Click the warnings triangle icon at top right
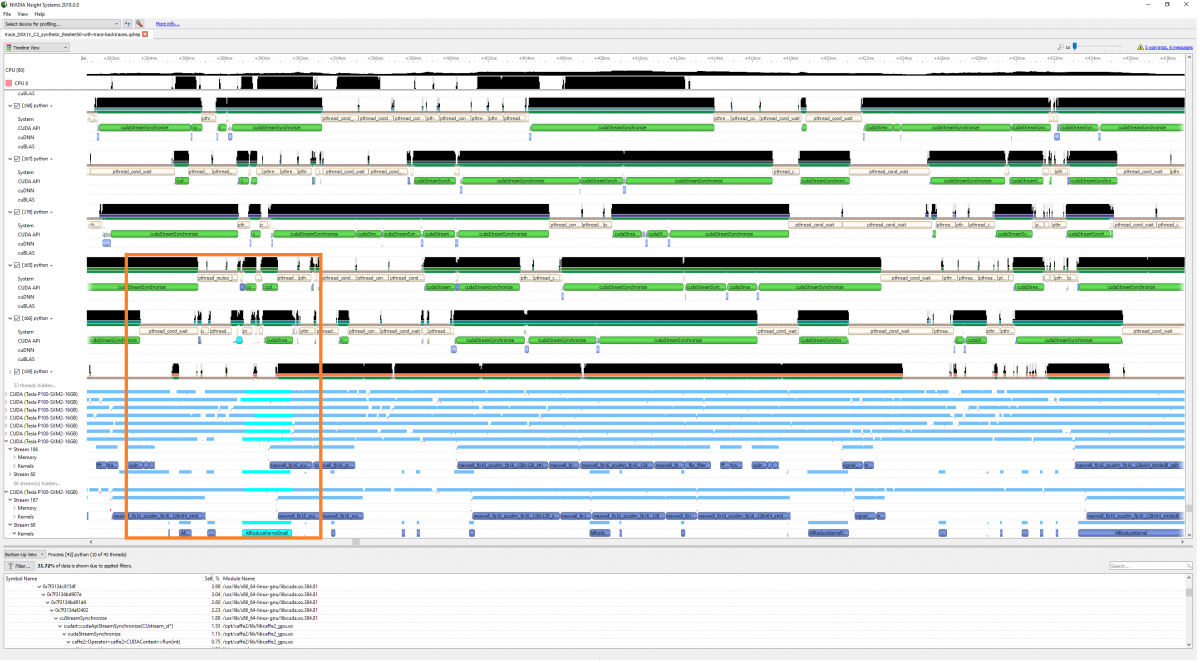Screen dimensions: 1200x663 tap(1140, 47)
